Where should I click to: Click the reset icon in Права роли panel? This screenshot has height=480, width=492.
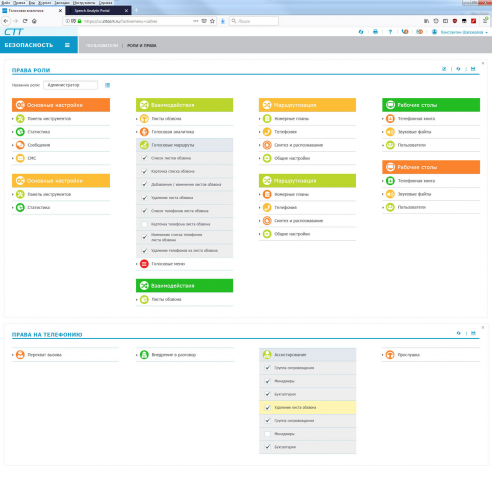coord(458,69)
